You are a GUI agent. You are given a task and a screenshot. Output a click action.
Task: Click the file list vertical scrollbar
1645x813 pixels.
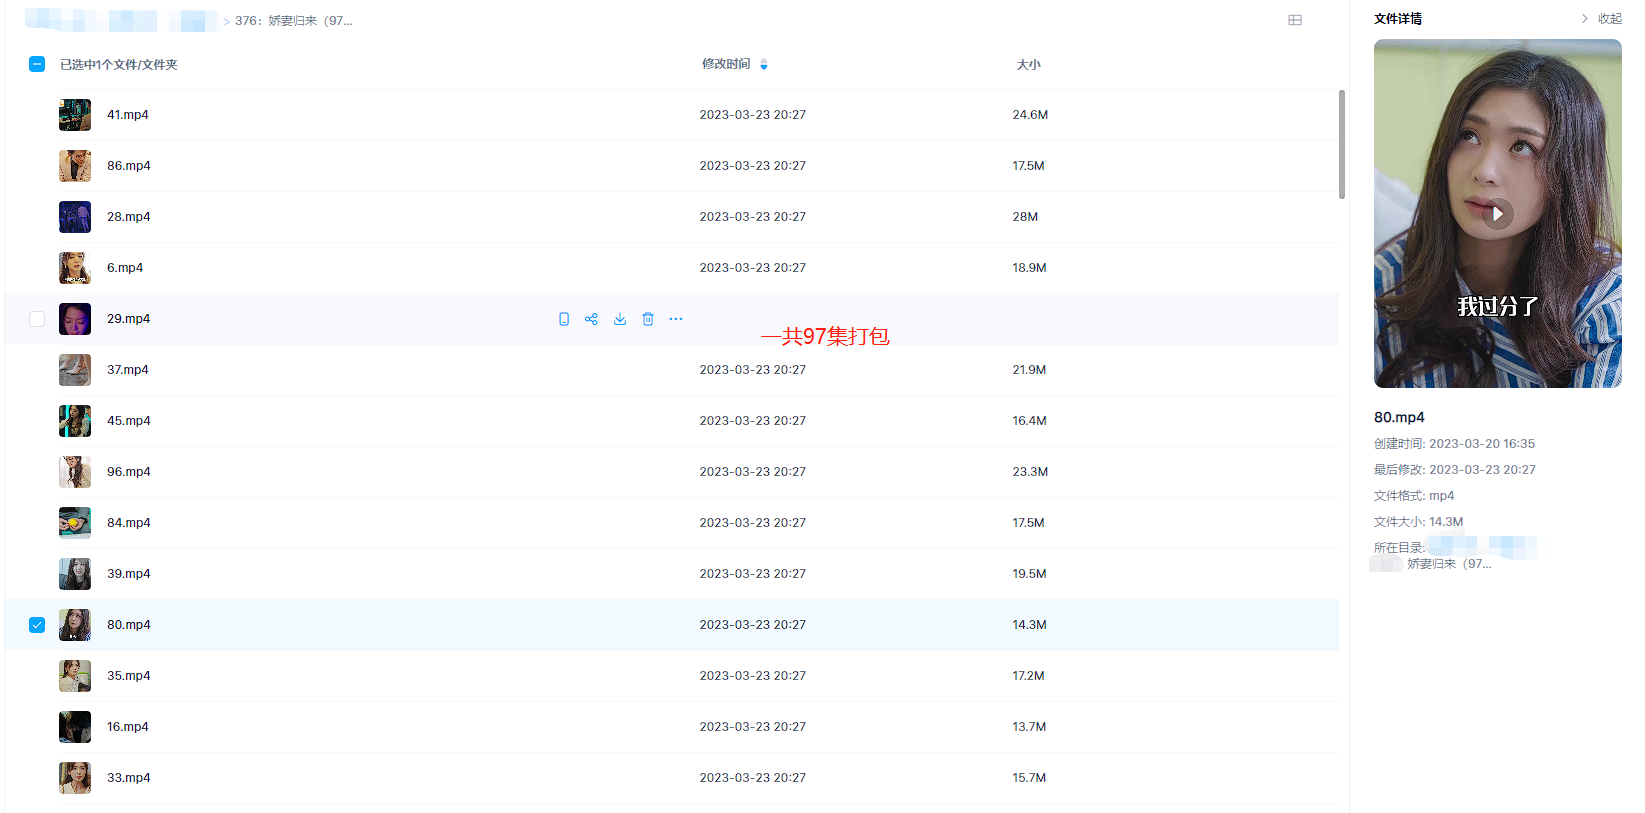1342,144
